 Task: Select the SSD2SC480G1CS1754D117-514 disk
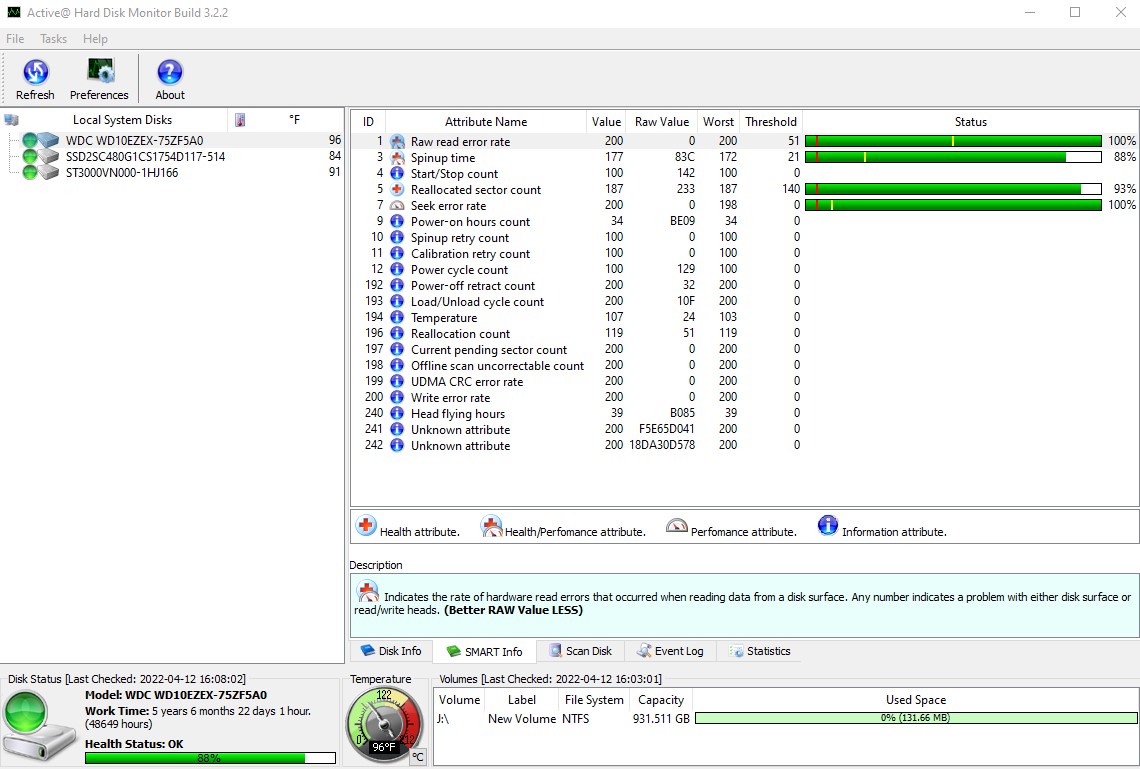tap(145, 157)
